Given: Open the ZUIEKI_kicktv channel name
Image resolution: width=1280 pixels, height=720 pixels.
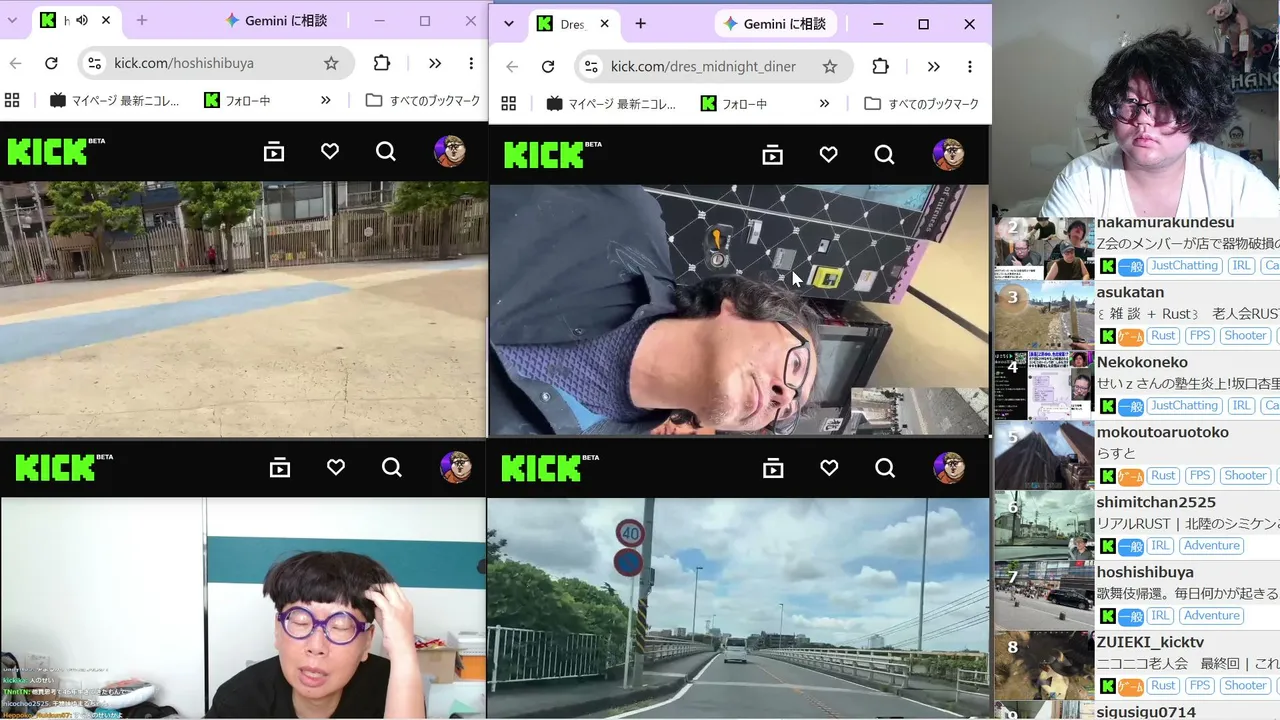Looking at the screenshot, I should (x=1150, y=642).
